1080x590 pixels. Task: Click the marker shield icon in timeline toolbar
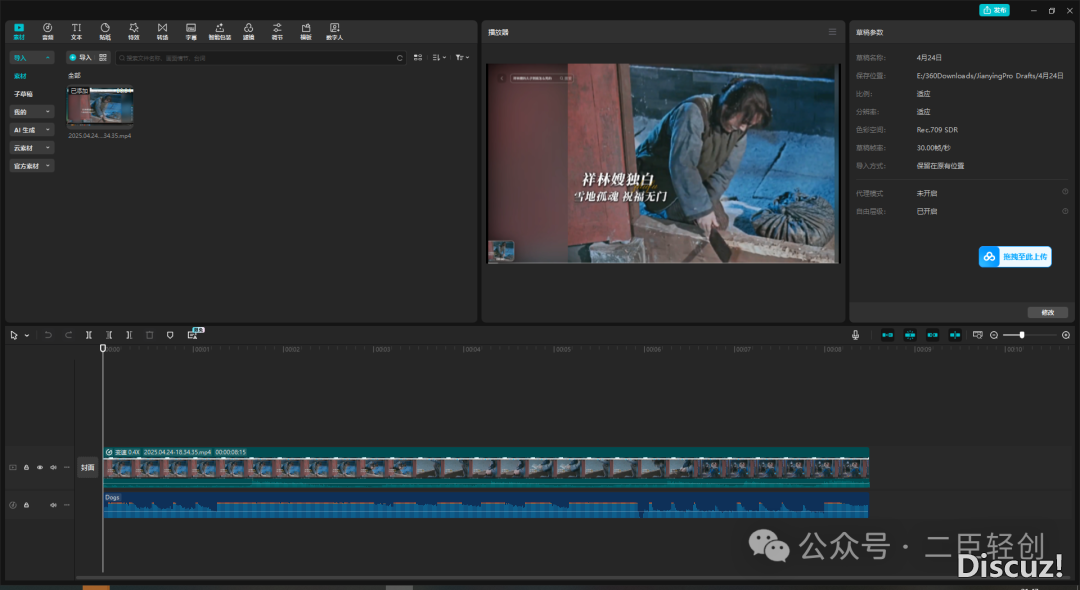click(x=170, y=335)
